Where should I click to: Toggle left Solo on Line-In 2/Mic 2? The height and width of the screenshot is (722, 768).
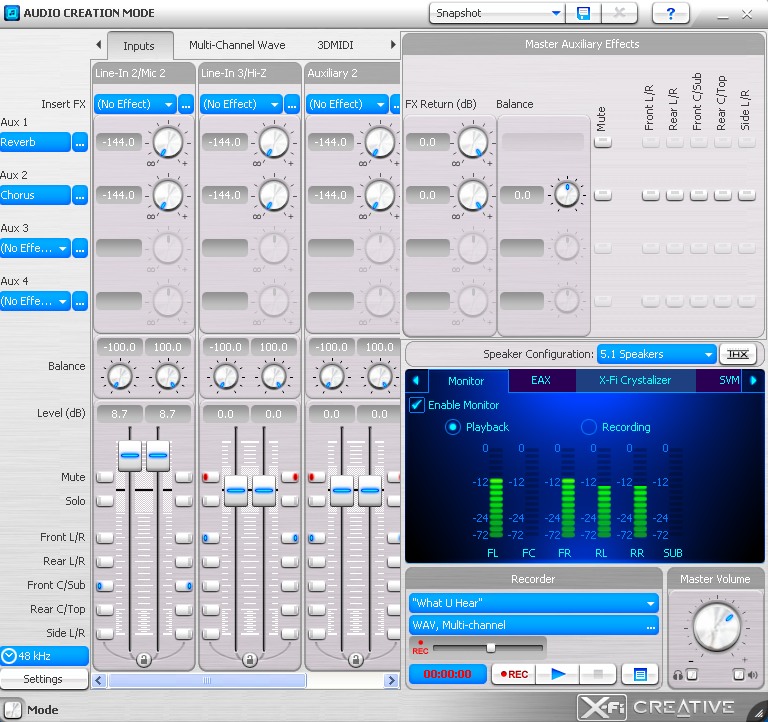pyautogui.click(x=105, y=501)
